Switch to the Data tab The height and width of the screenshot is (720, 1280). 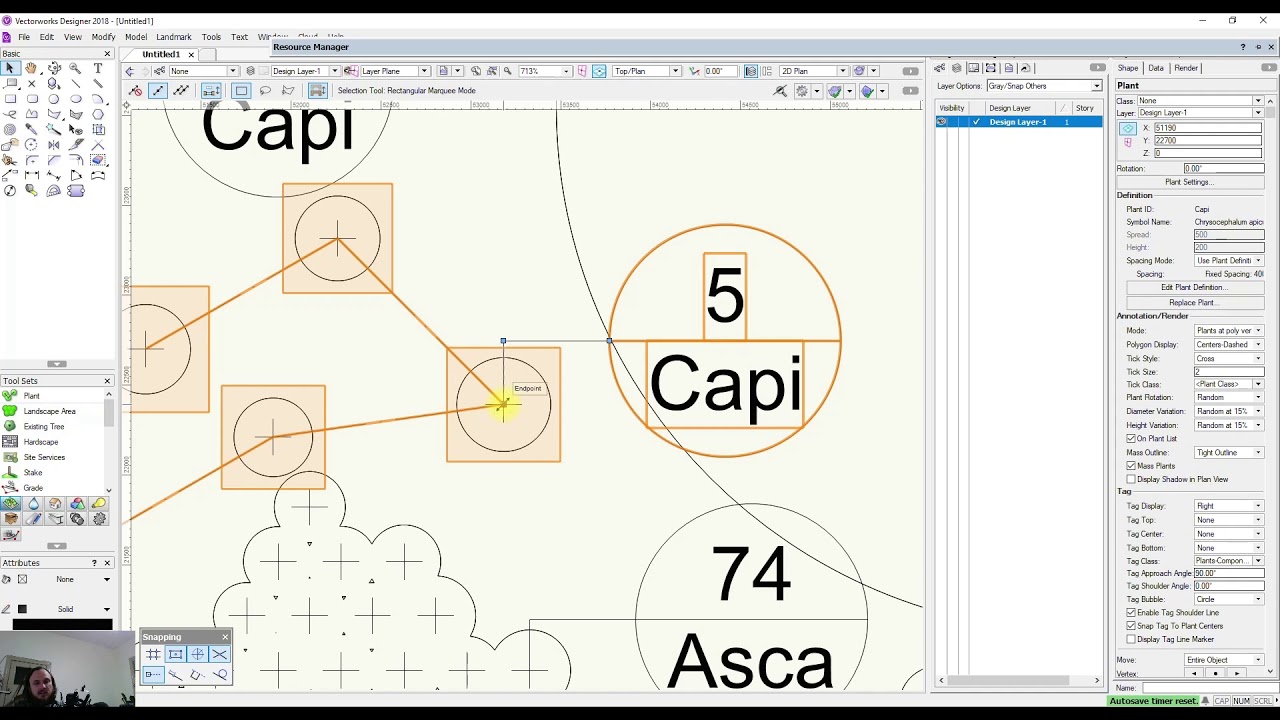1156,68
